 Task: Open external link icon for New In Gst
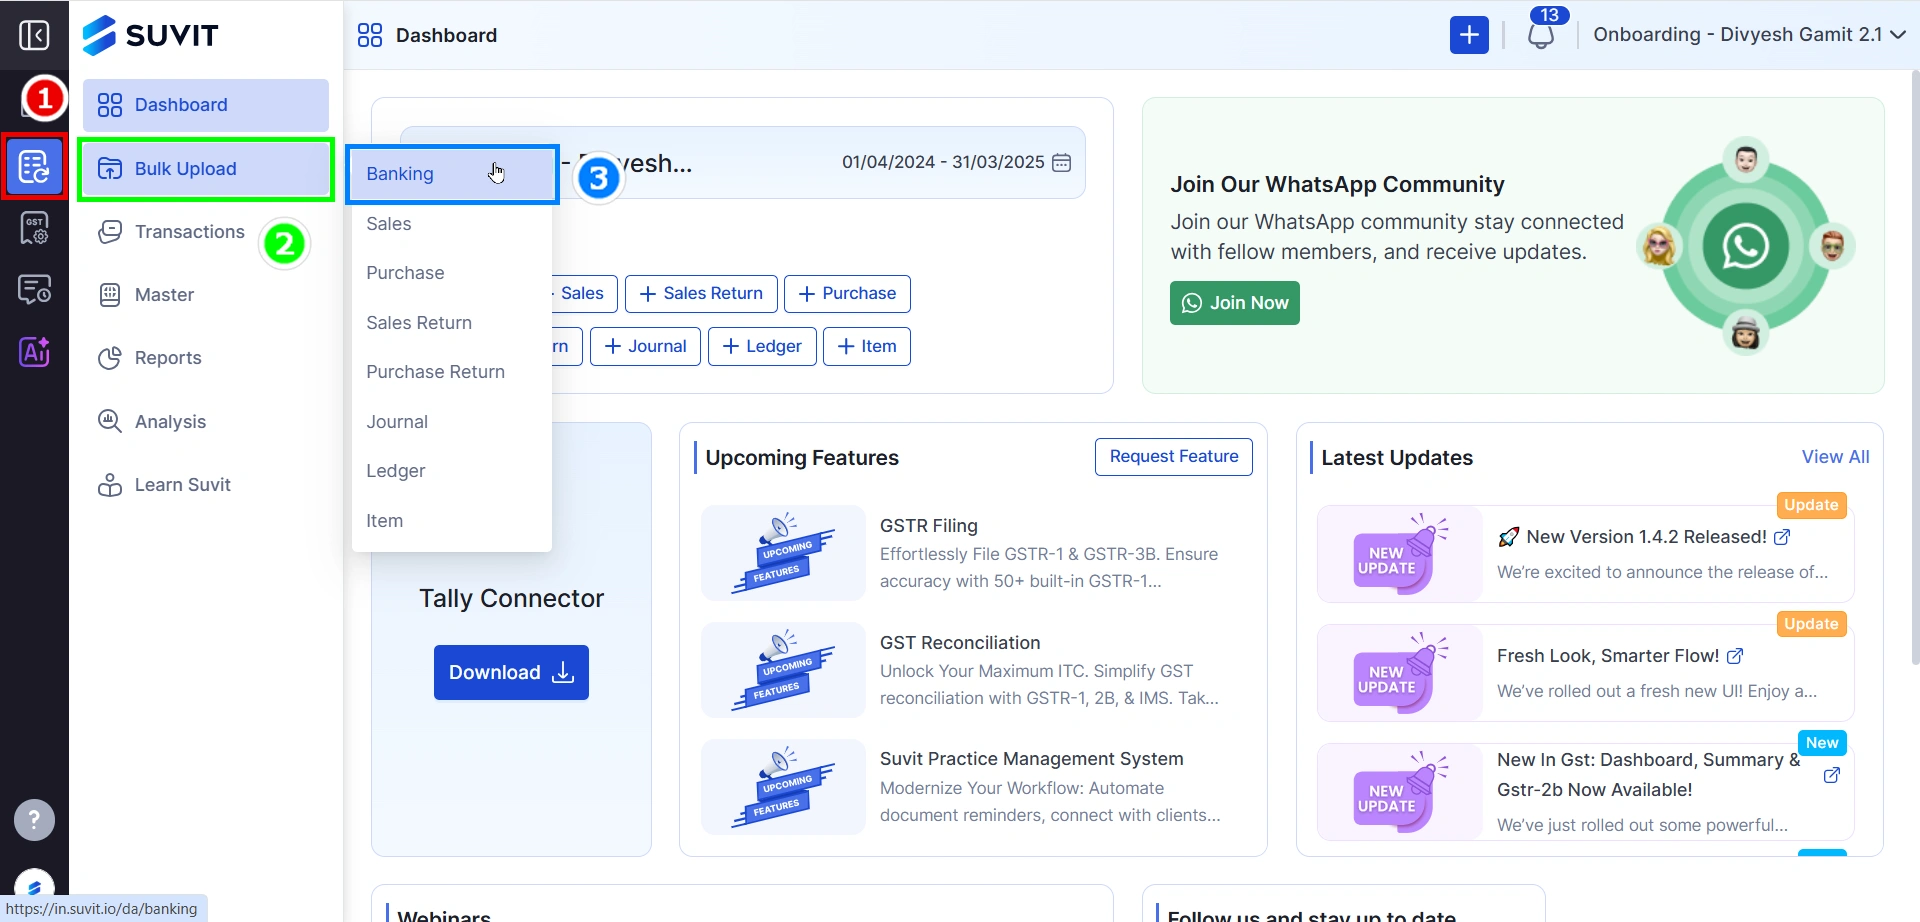1832,775
